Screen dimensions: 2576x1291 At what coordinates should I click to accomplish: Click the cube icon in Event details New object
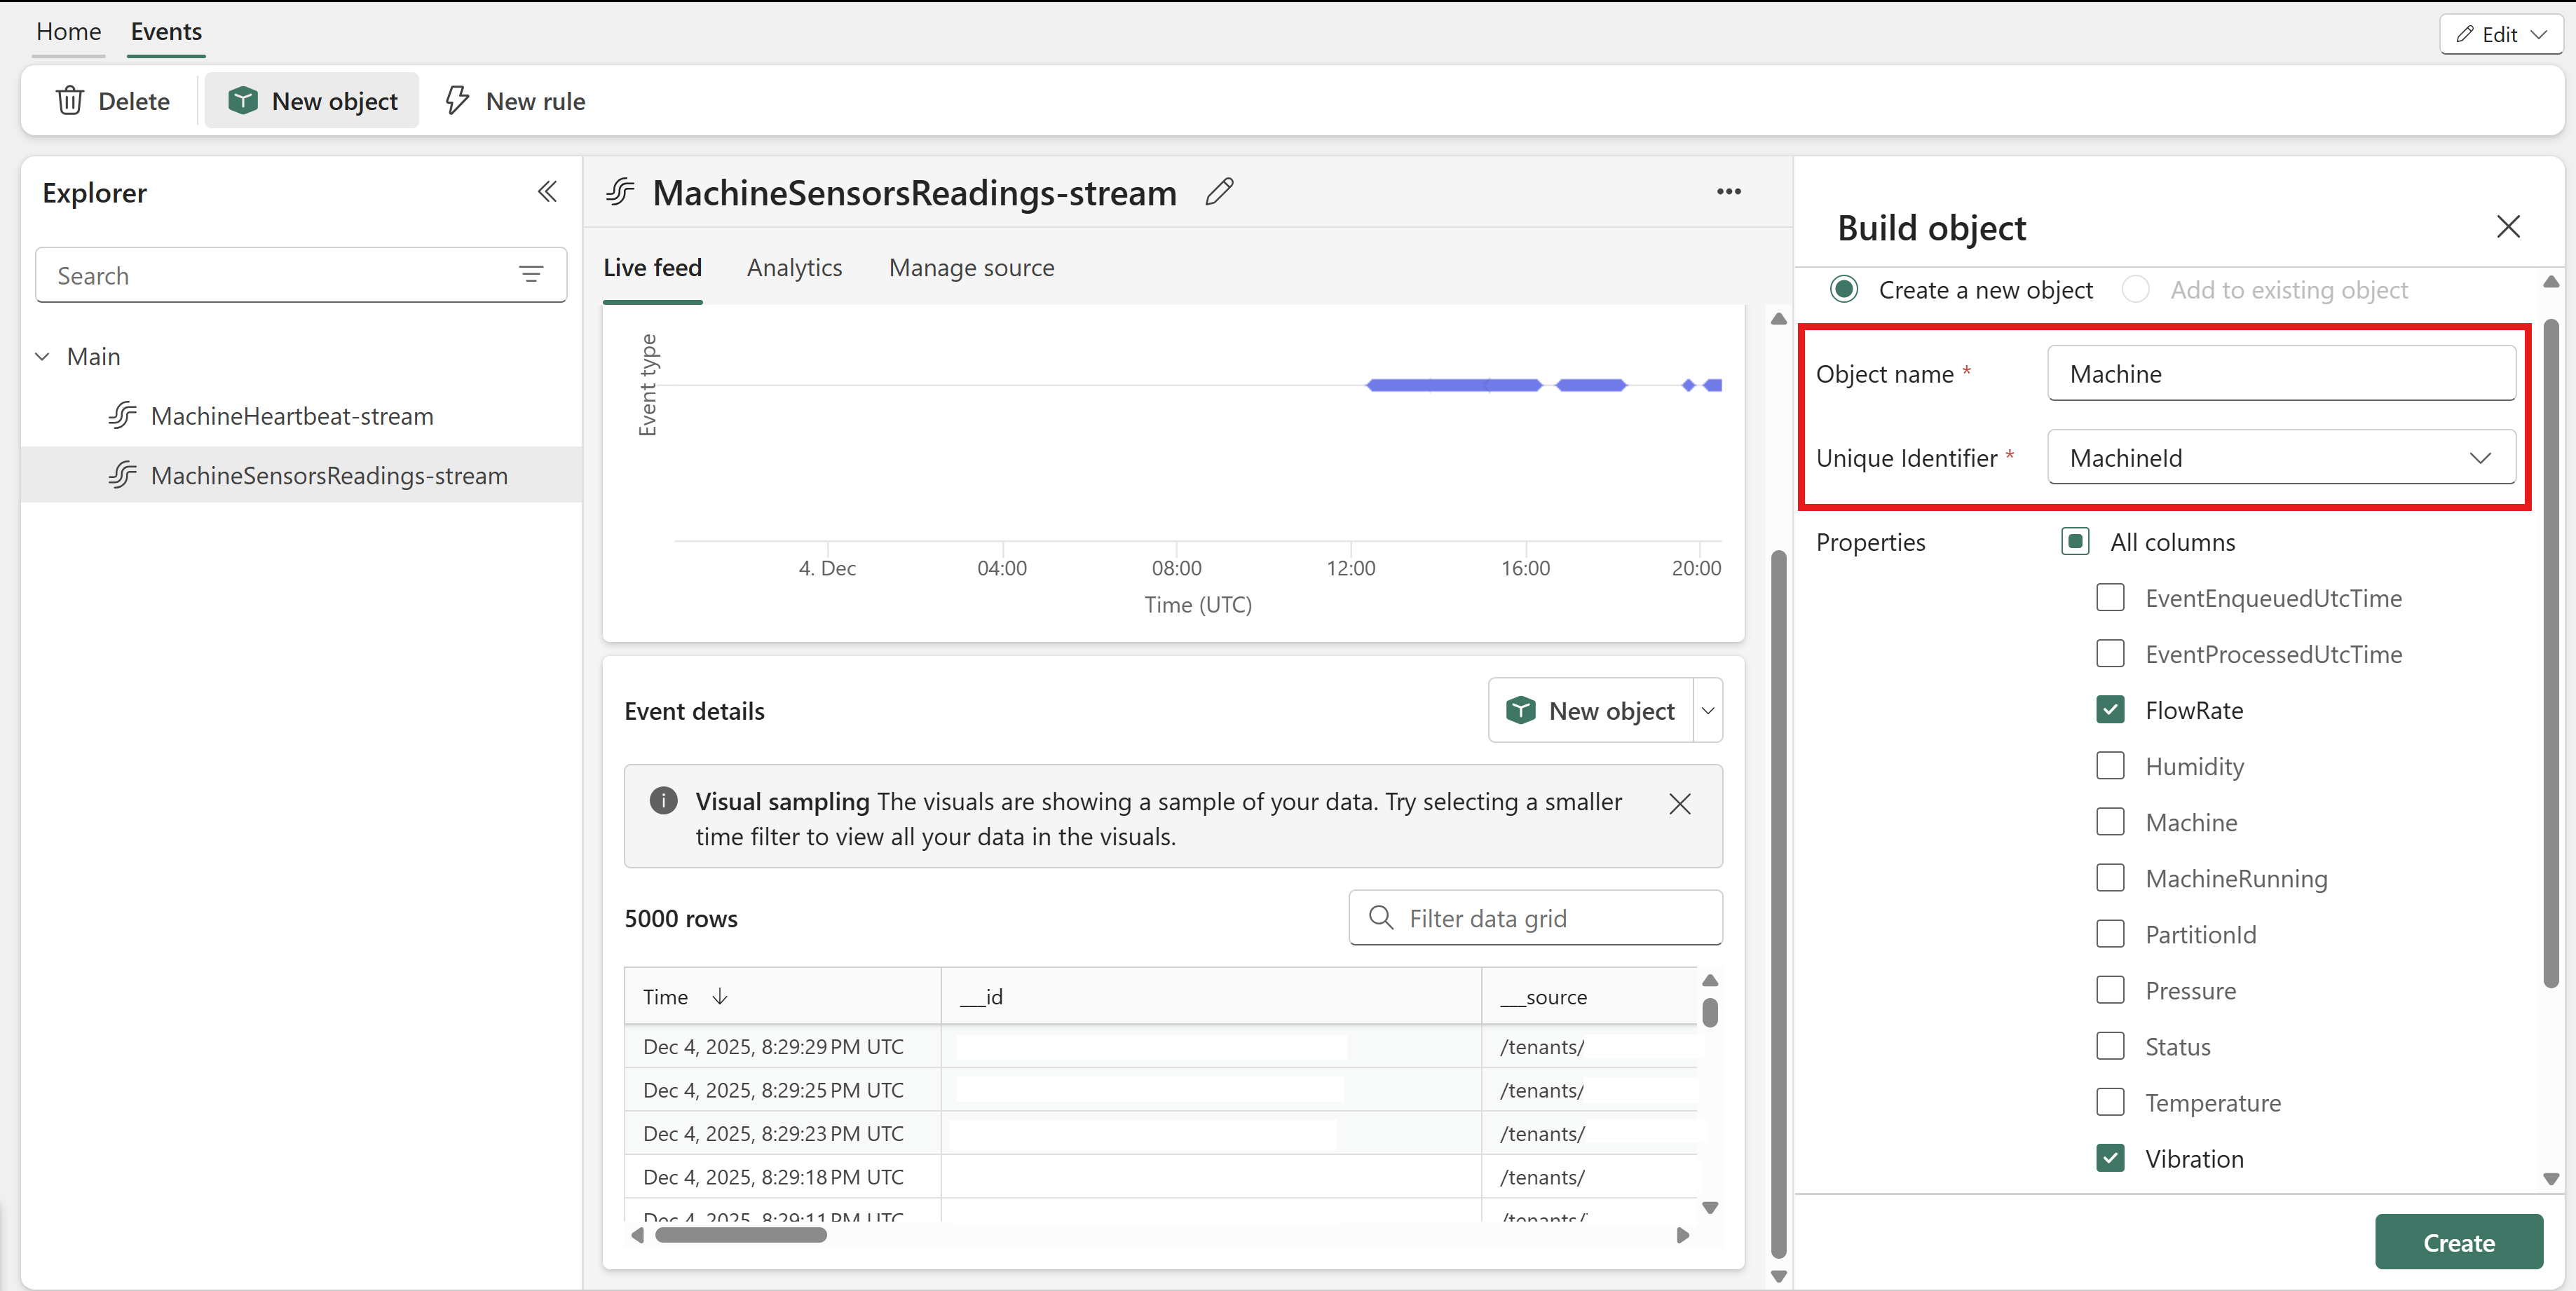(x=1521, y=711)
